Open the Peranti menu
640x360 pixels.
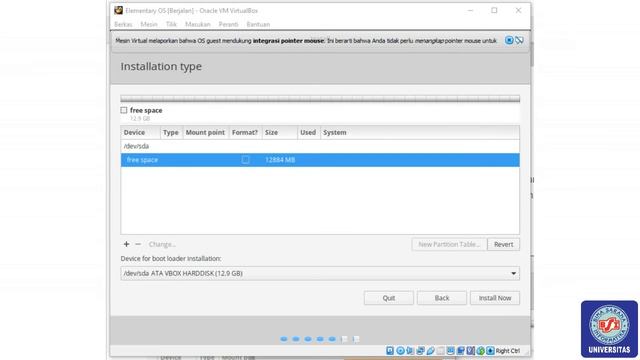pyautogui.click(x=228, y=24)
